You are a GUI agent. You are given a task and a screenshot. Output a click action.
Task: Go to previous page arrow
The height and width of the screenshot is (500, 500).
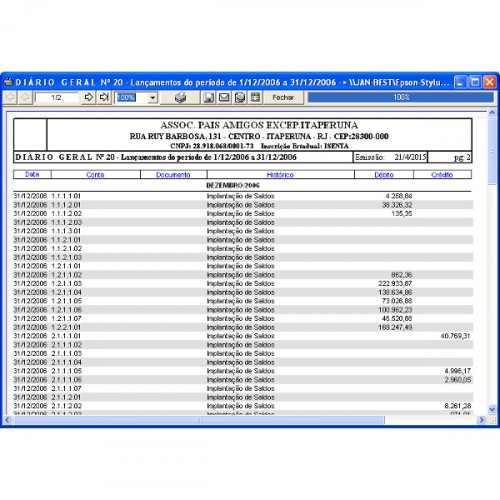tap(25, 97)
